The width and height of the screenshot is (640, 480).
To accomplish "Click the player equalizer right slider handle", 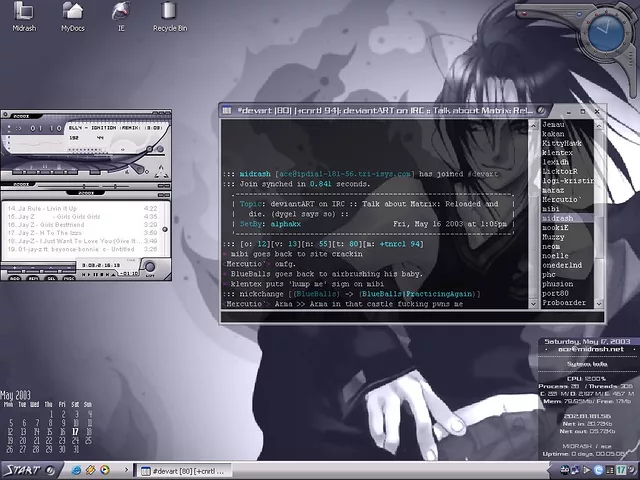I will (116, 186).
